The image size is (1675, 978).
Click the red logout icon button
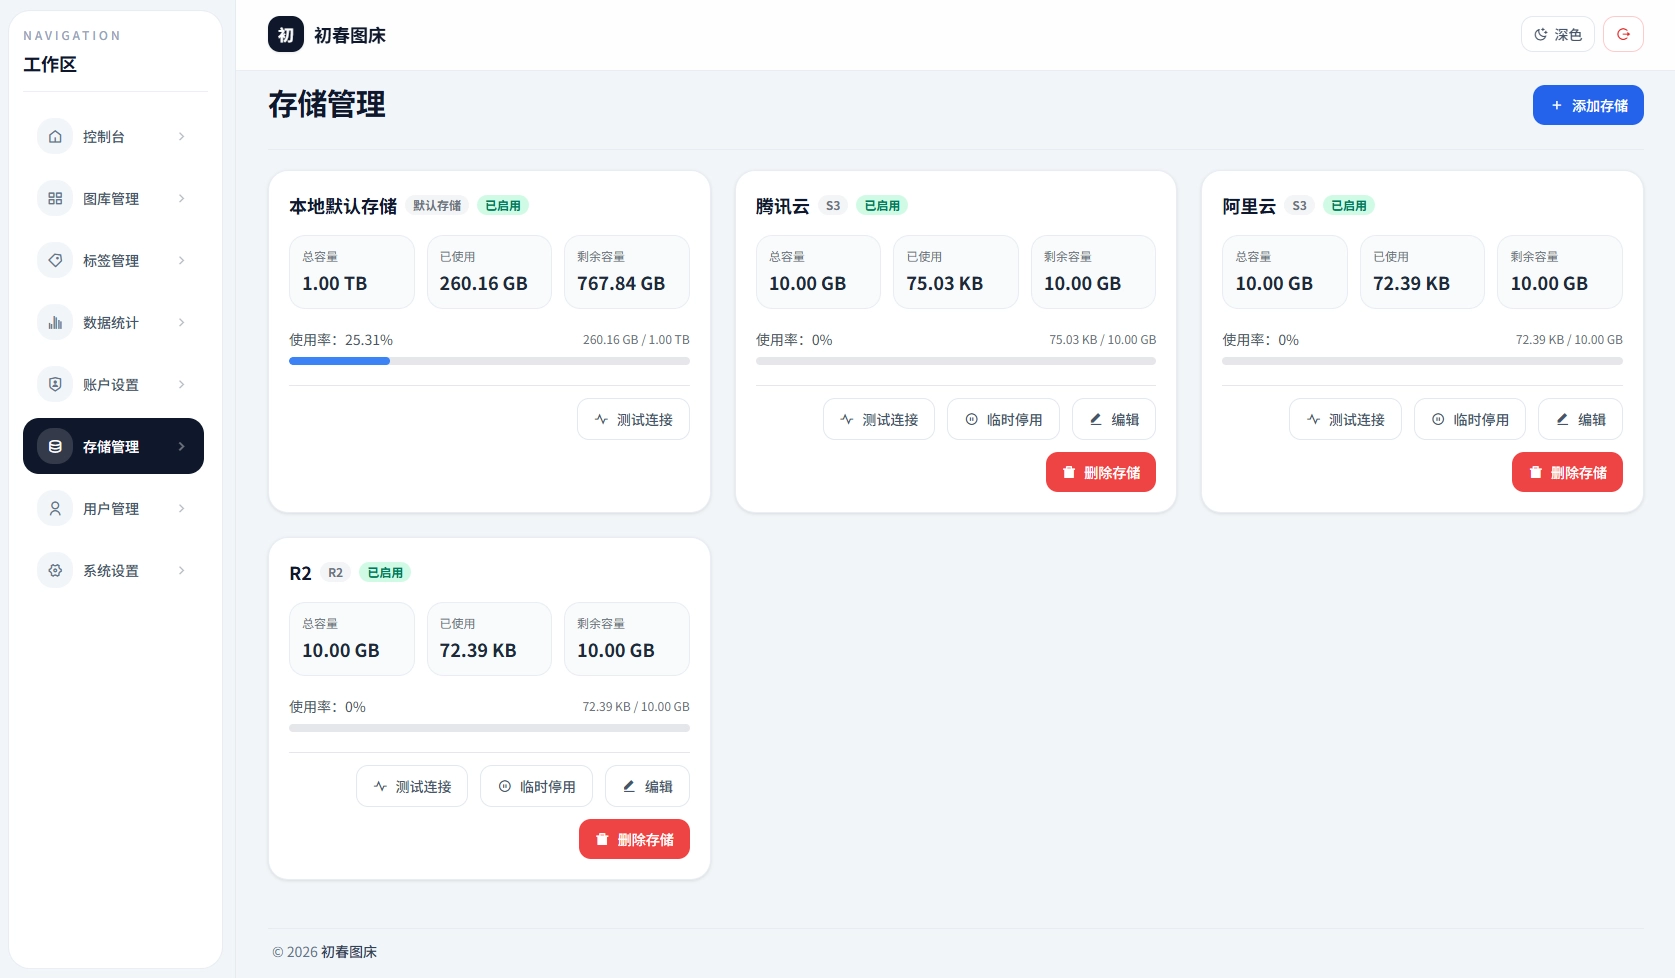coord(1623,34)
